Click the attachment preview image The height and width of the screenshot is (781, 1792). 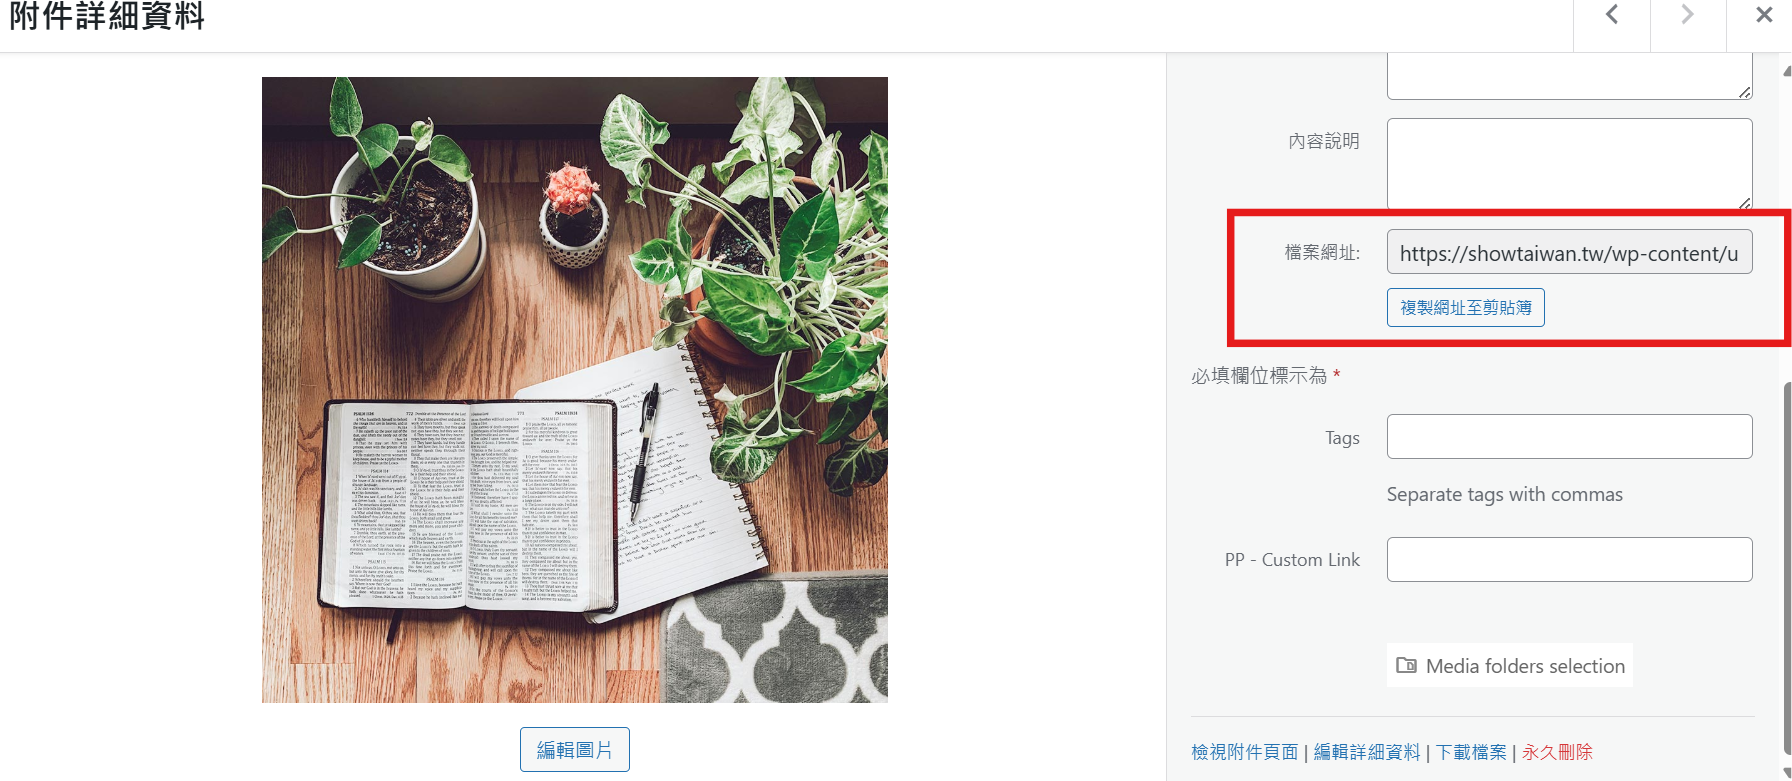pyautogui.click(x=574, y=390)
